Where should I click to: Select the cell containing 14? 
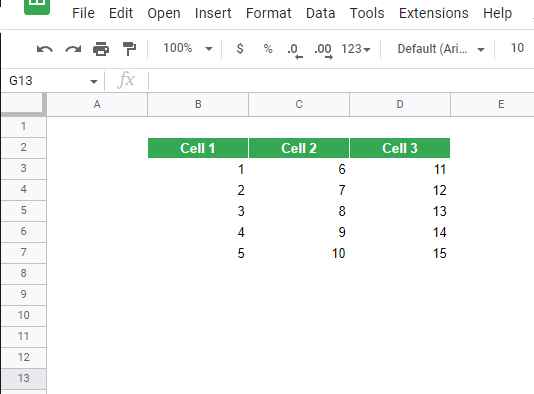click(x=400, y=232)
